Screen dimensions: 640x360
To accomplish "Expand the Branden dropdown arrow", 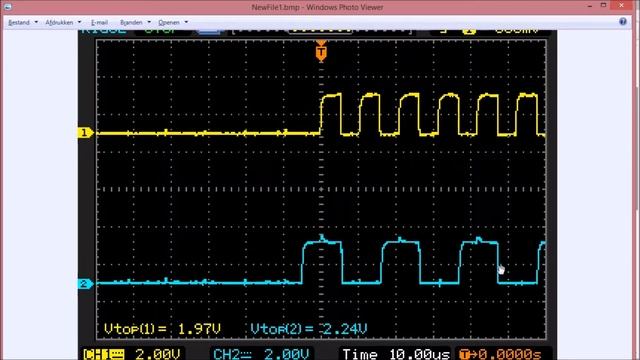I will pyautogui.click(x=149, y=22).
